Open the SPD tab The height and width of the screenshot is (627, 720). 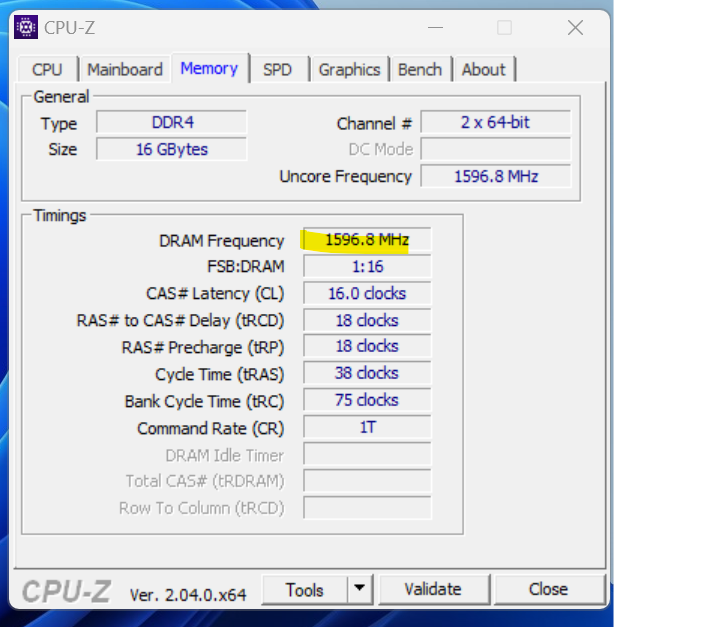[277, 70]
